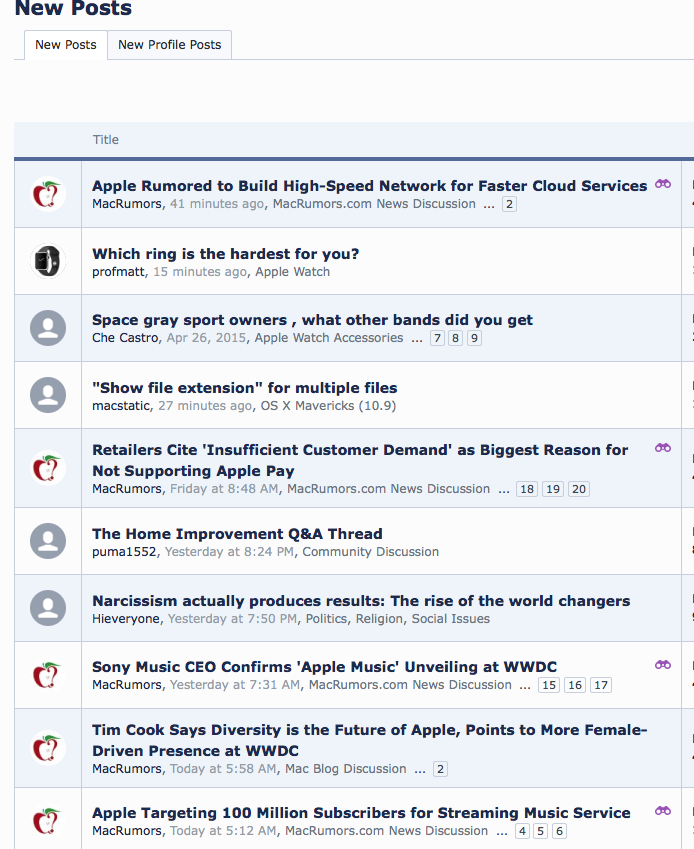
Task: Open 'Show file extension' thread
Action: pyautogui.click(x=245, y=388)
